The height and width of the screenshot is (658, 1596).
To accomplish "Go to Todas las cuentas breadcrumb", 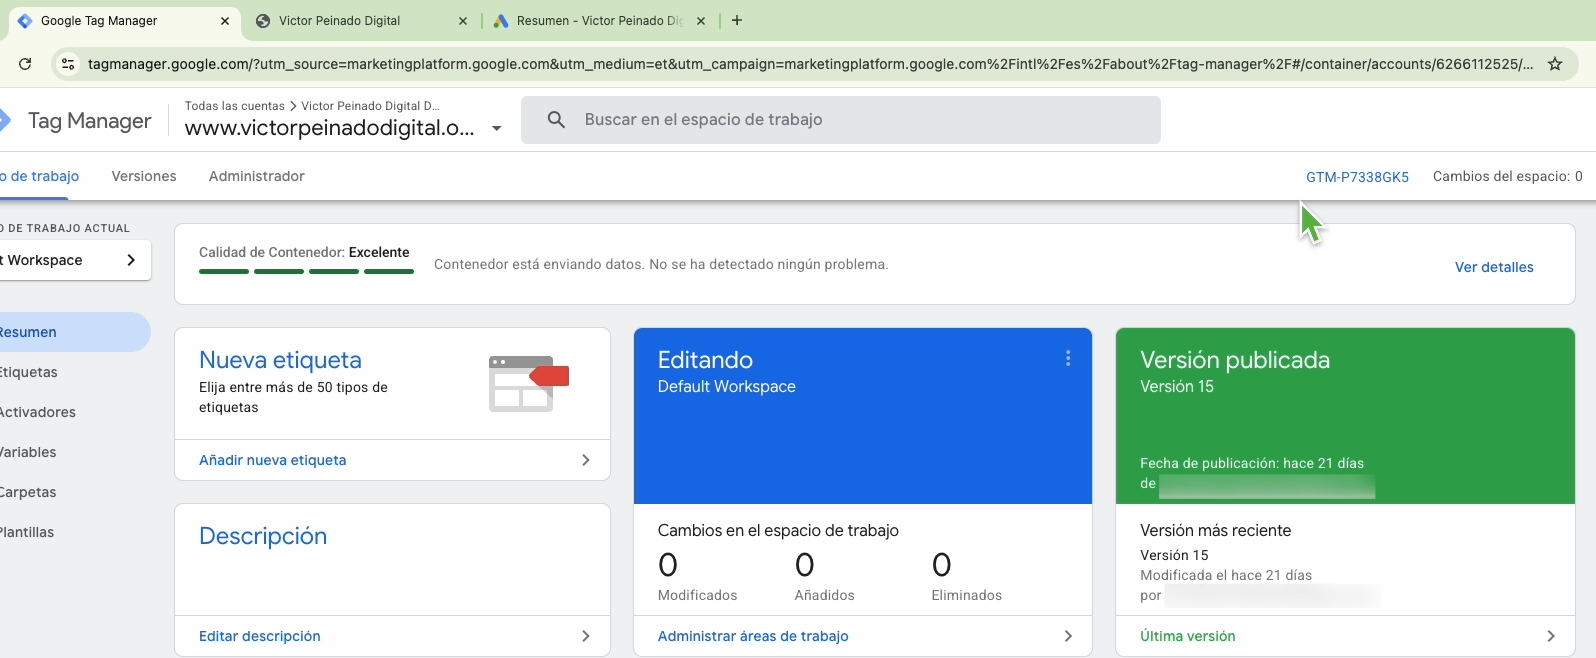I will point(234,106).
